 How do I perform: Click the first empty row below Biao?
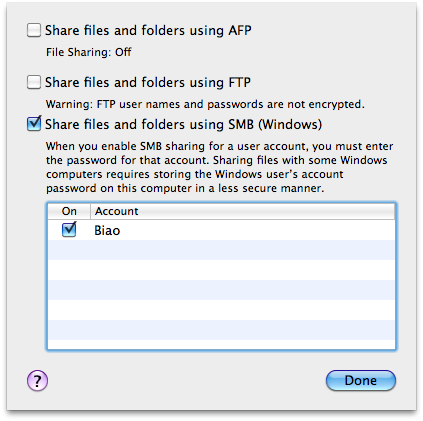[x=221, y=250]
